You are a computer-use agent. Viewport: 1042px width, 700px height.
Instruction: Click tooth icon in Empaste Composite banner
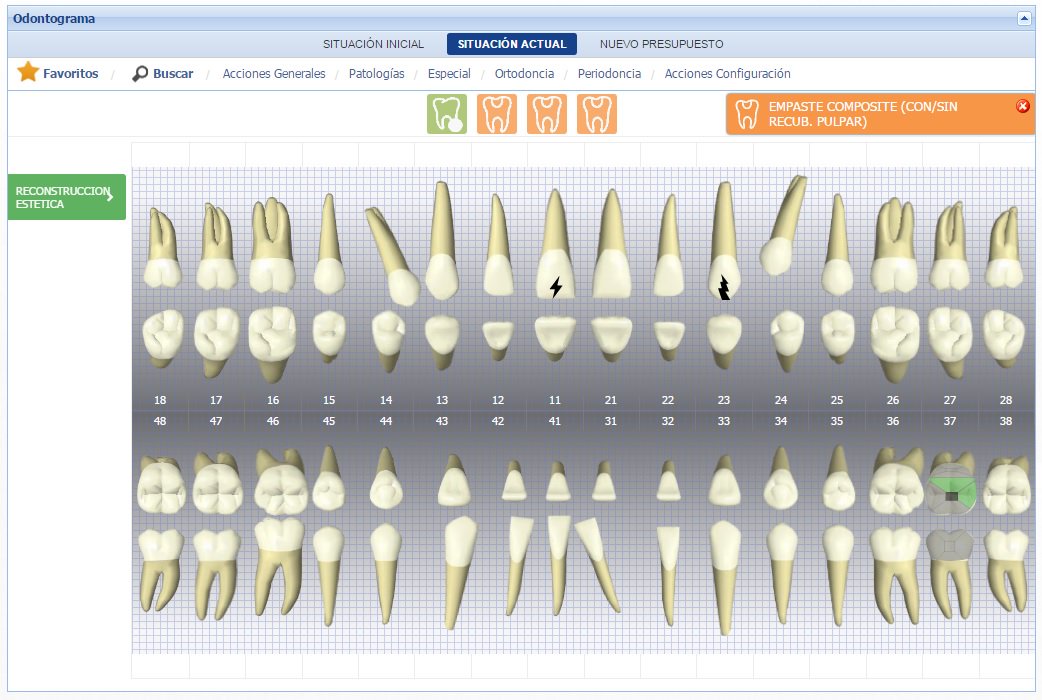(x=746, y=114)
